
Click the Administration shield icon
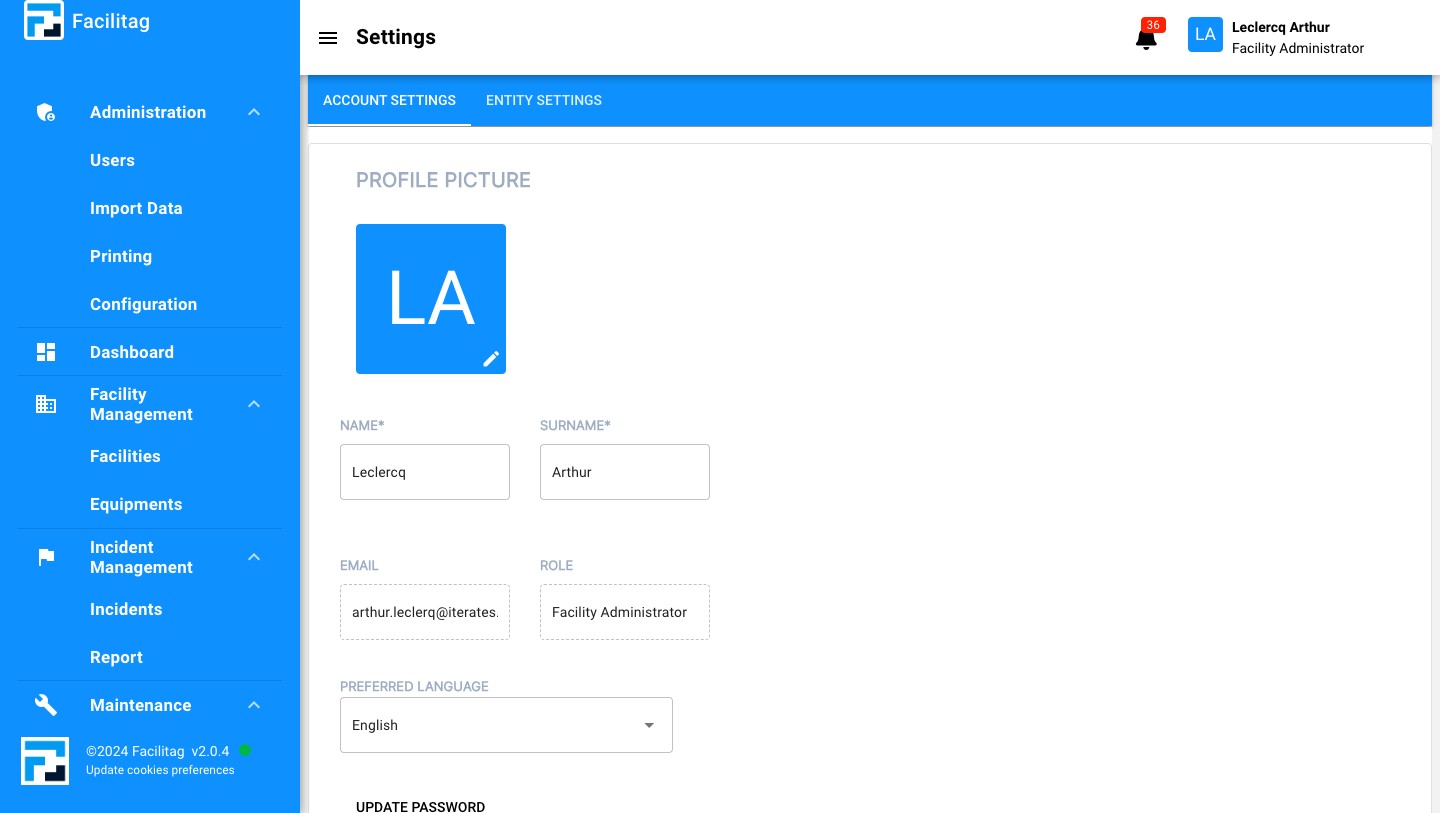click(46, 113)
